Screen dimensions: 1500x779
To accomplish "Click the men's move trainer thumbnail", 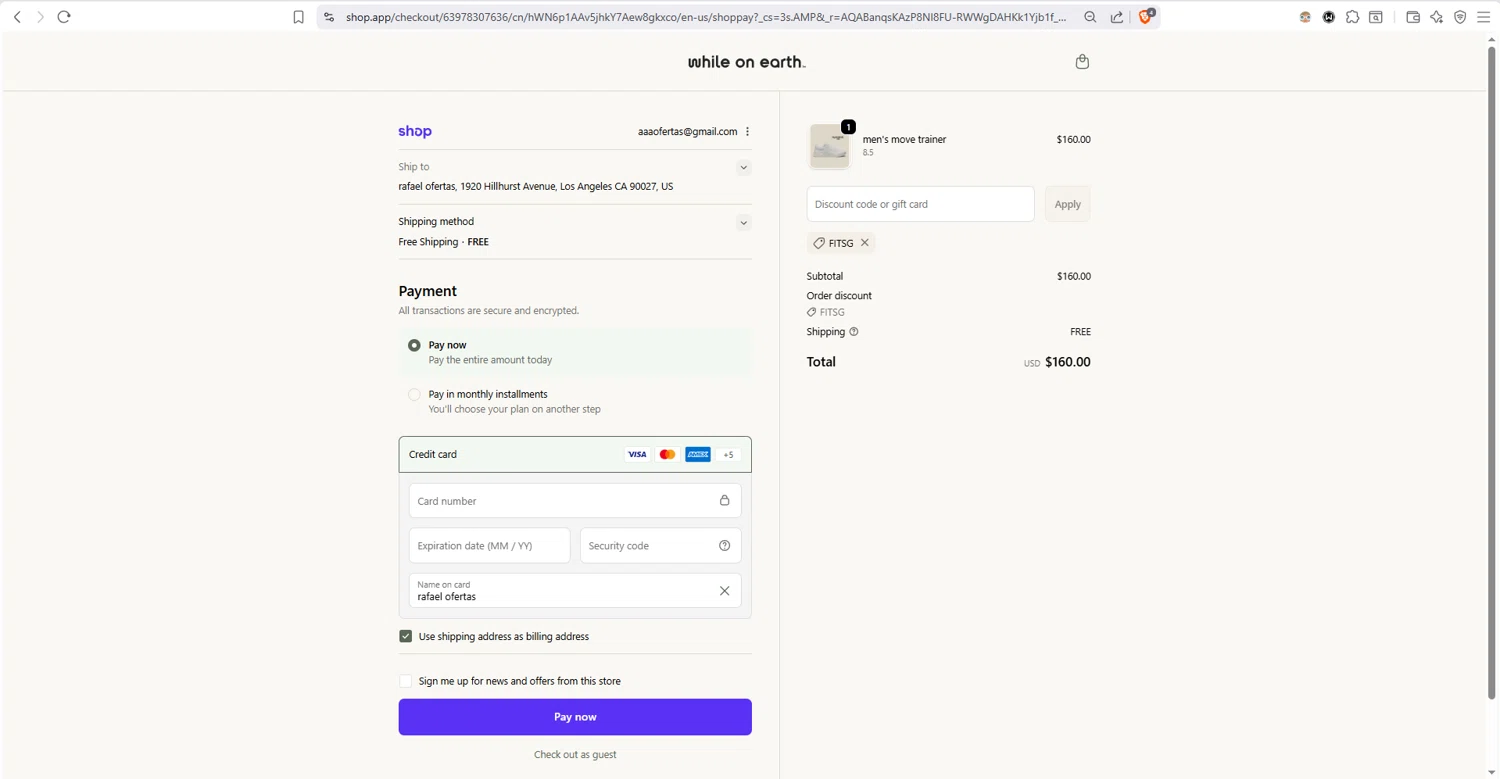I will click(830, 147).
